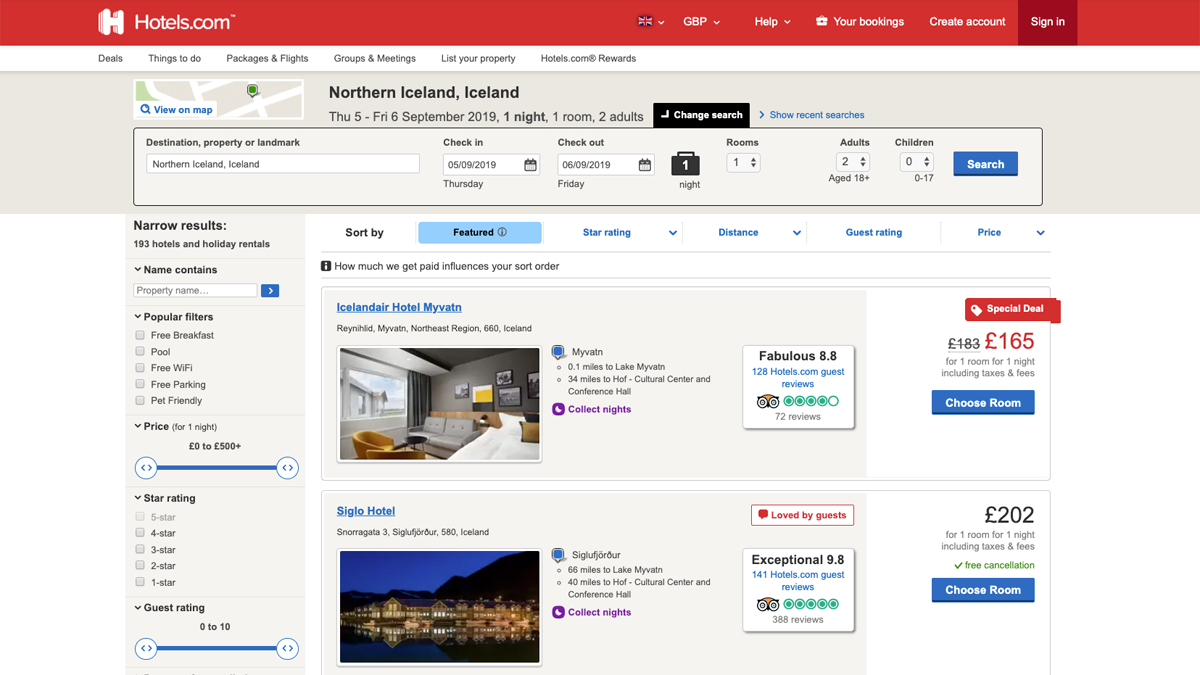The image size is (1200, 675).
Task: Tick the 1-star rating checkbox
Action: pos(140,582)
